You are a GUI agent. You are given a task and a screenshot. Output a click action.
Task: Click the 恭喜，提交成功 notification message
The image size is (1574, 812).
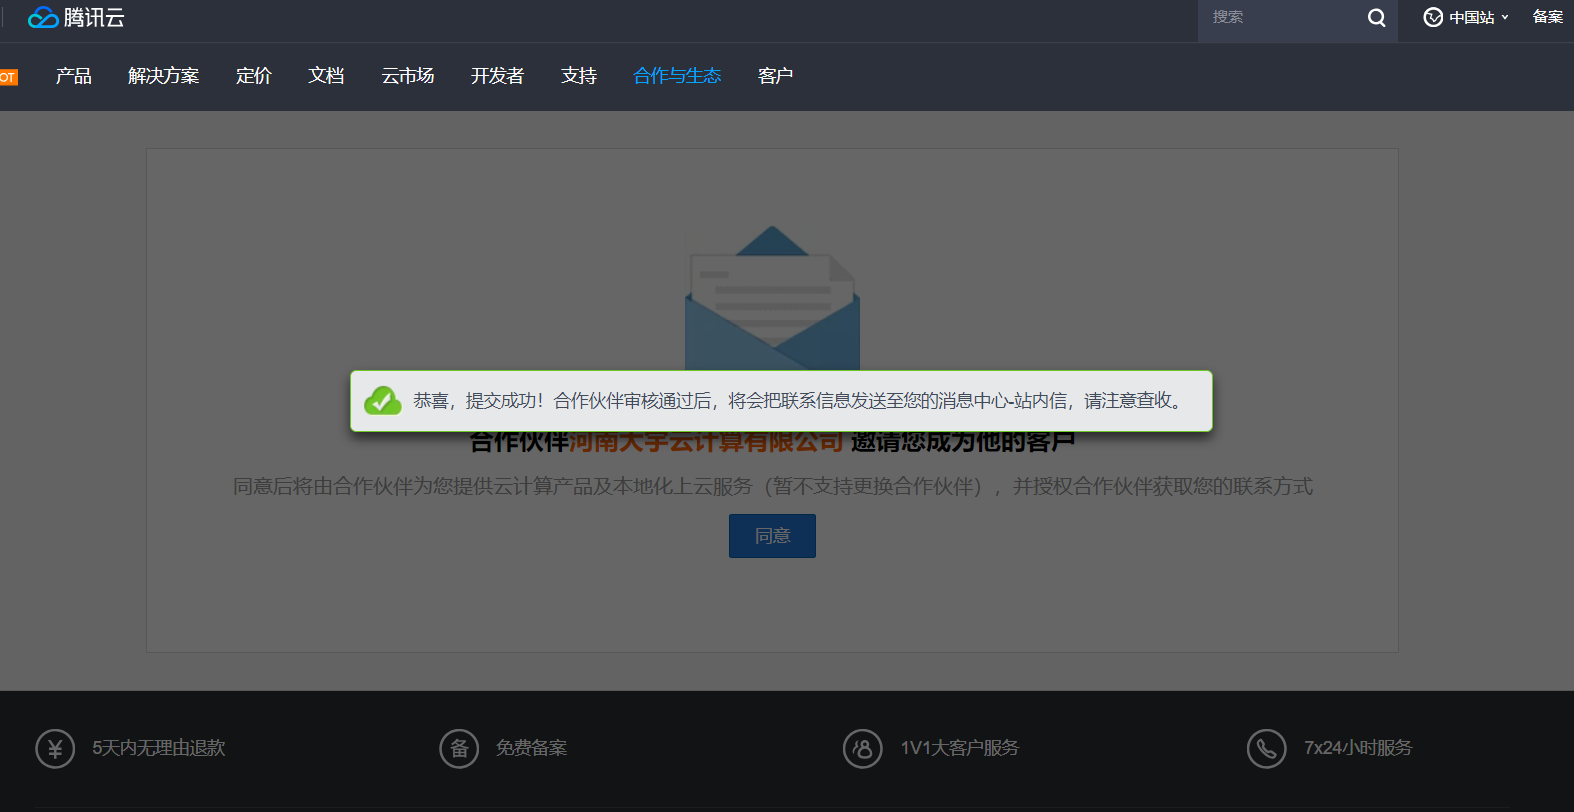coord(798,401)
